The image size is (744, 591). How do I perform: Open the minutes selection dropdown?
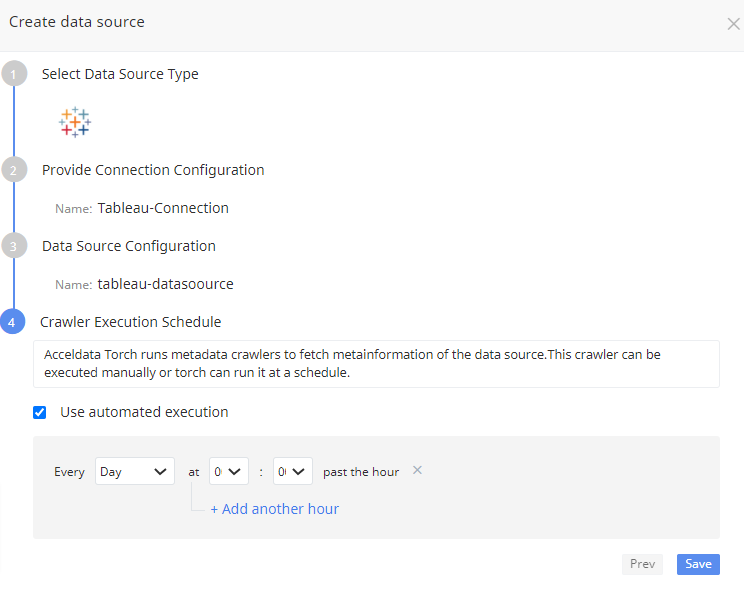coord(293,472)
